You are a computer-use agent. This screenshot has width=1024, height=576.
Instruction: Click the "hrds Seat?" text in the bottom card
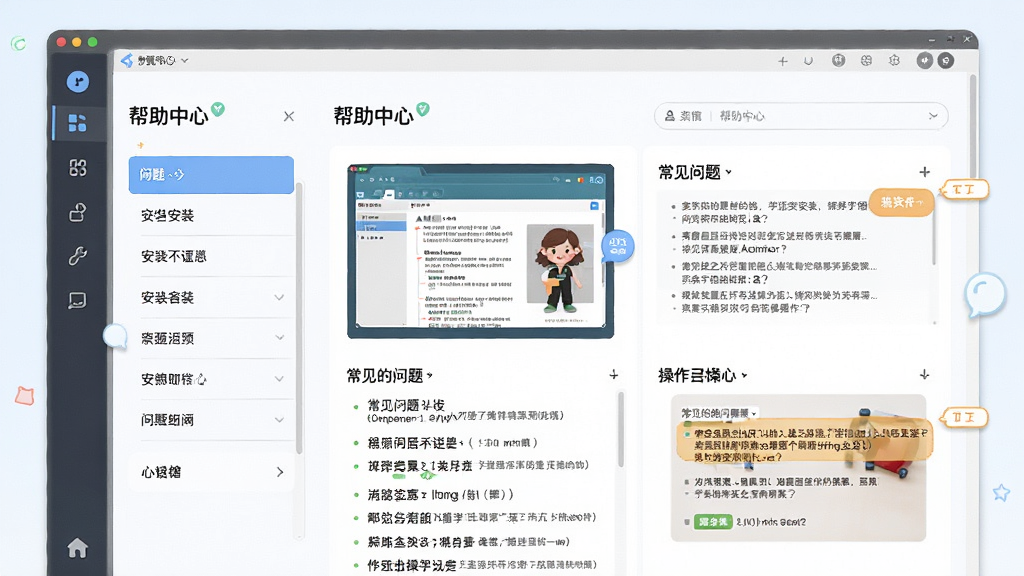771,522
